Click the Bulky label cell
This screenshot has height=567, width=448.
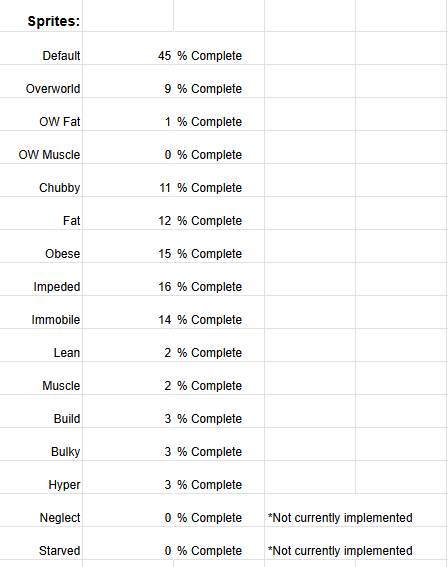tap(41, 444)
